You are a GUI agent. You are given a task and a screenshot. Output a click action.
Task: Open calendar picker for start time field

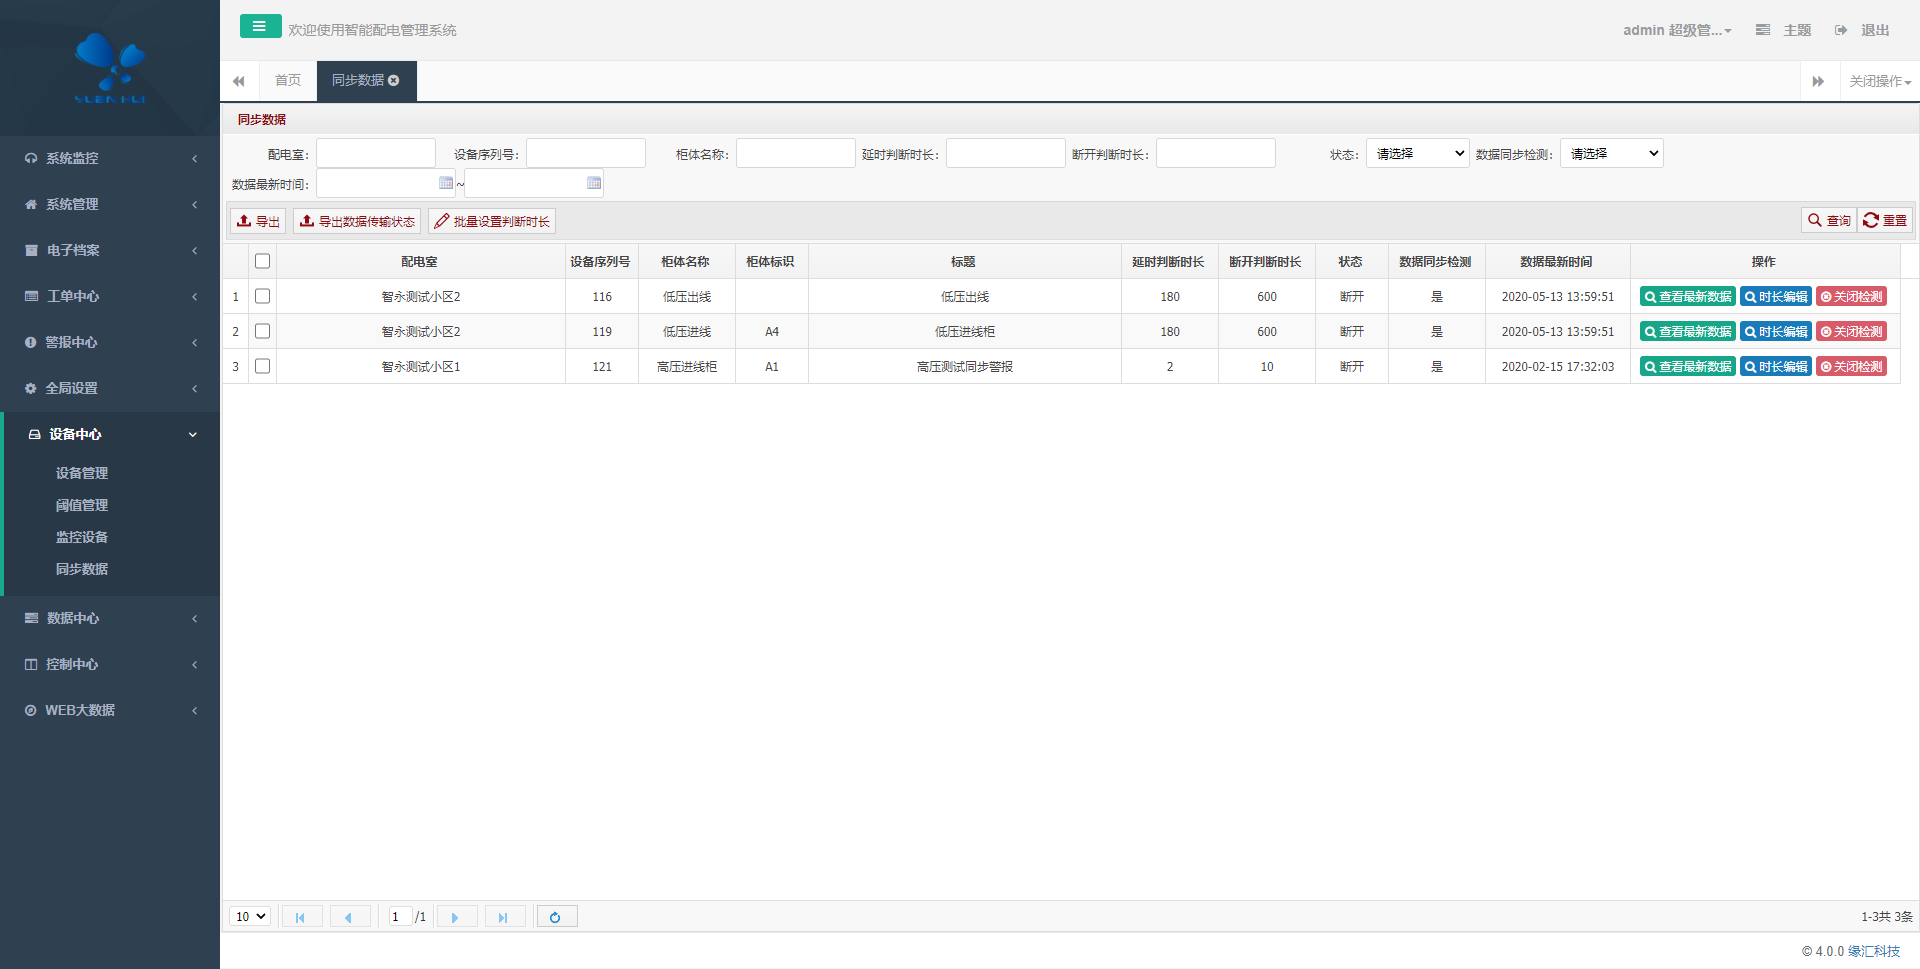click(x=446, y=183)
